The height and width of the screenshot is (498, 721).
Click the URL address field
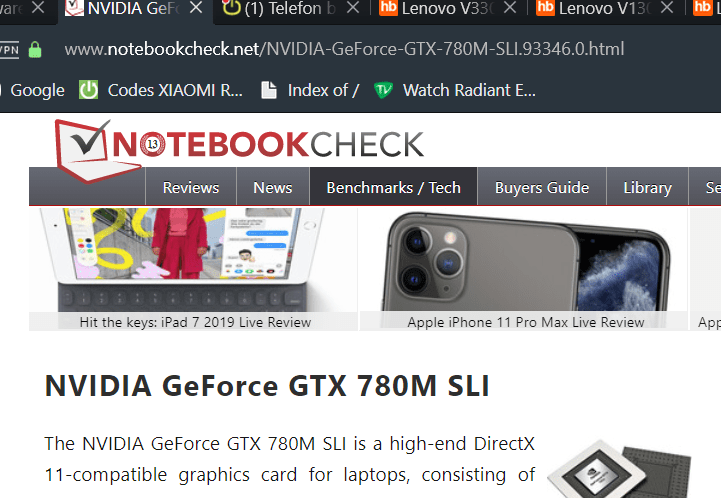[x=344, y=49]
